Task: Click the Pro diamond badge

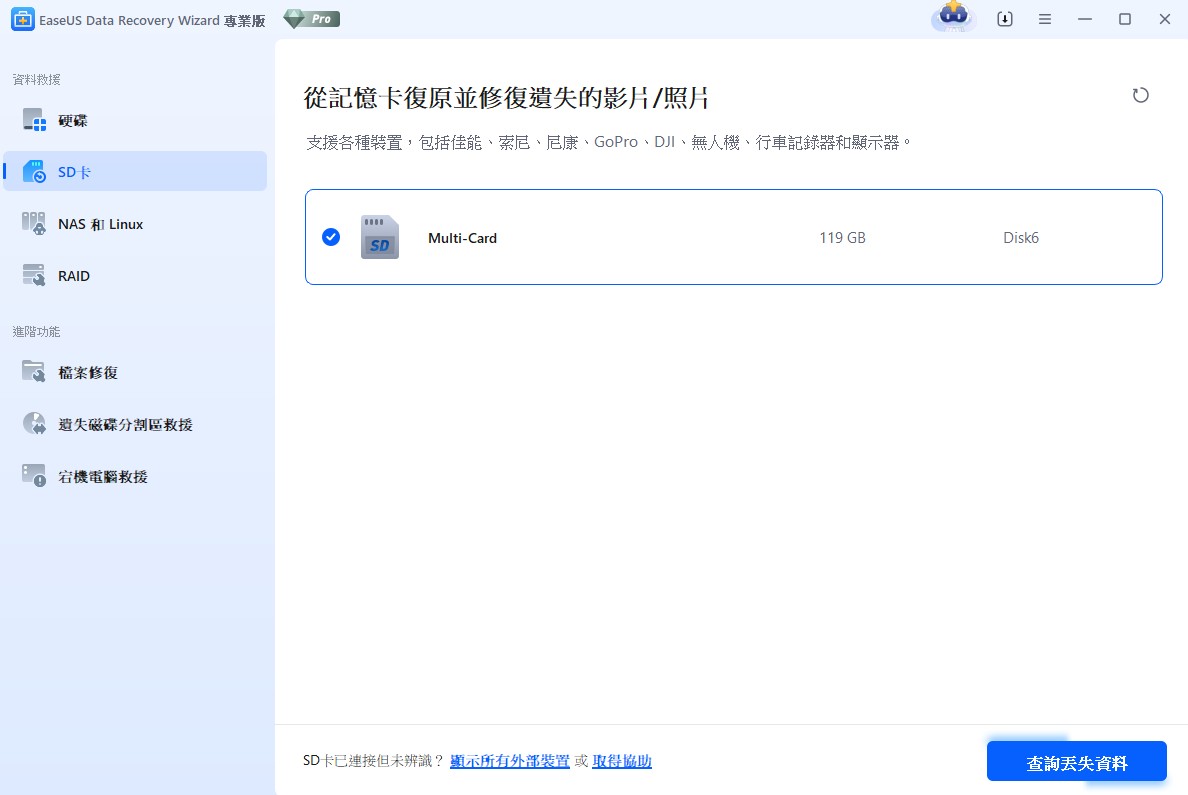Action: [x=311, y=19]
